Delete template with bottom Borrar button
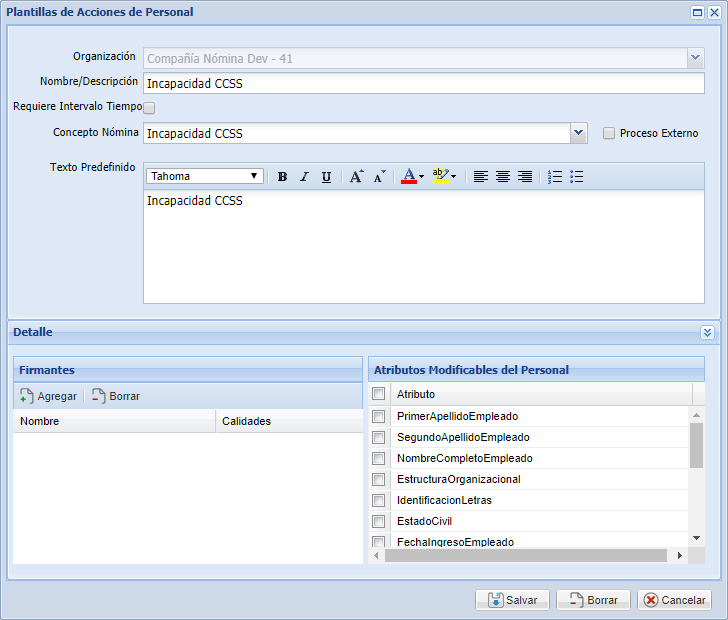Image resolution: width=728 pixels, height=620 pixels. [x=593, y=600]
